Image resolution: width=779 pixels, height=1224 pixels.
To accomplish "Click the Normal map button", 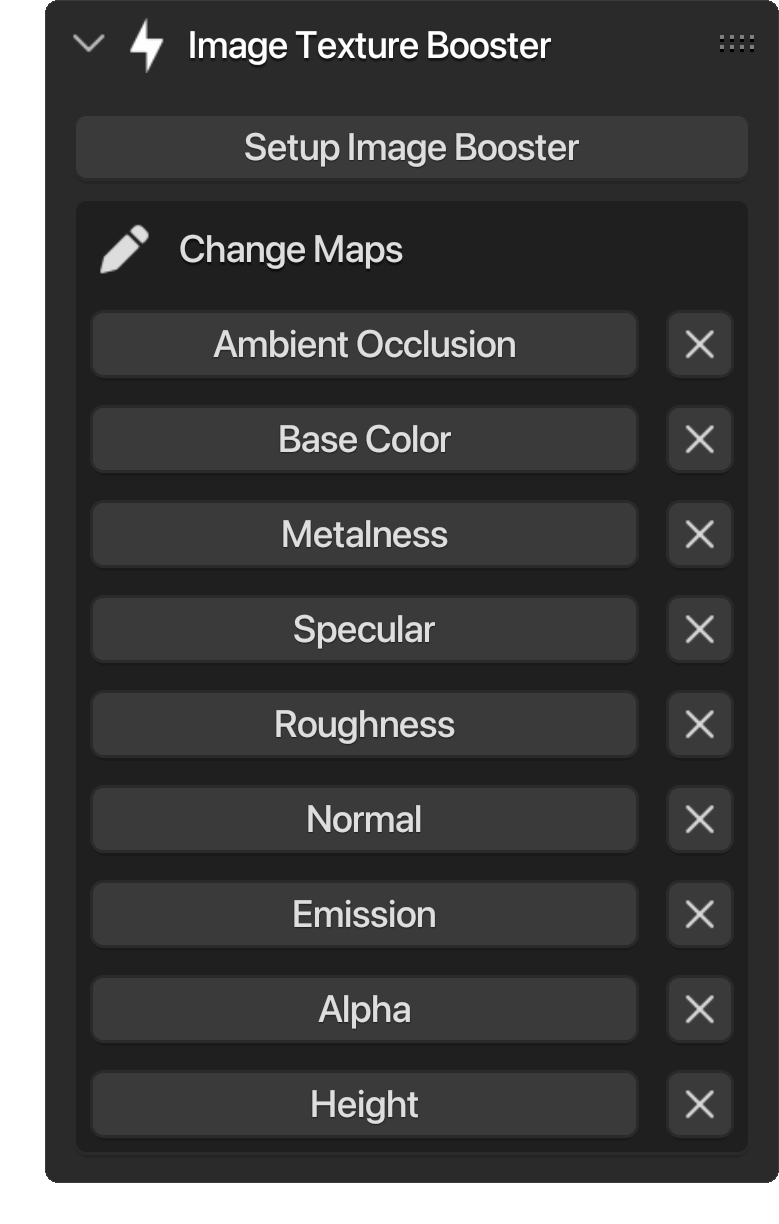I will point(365,819).
